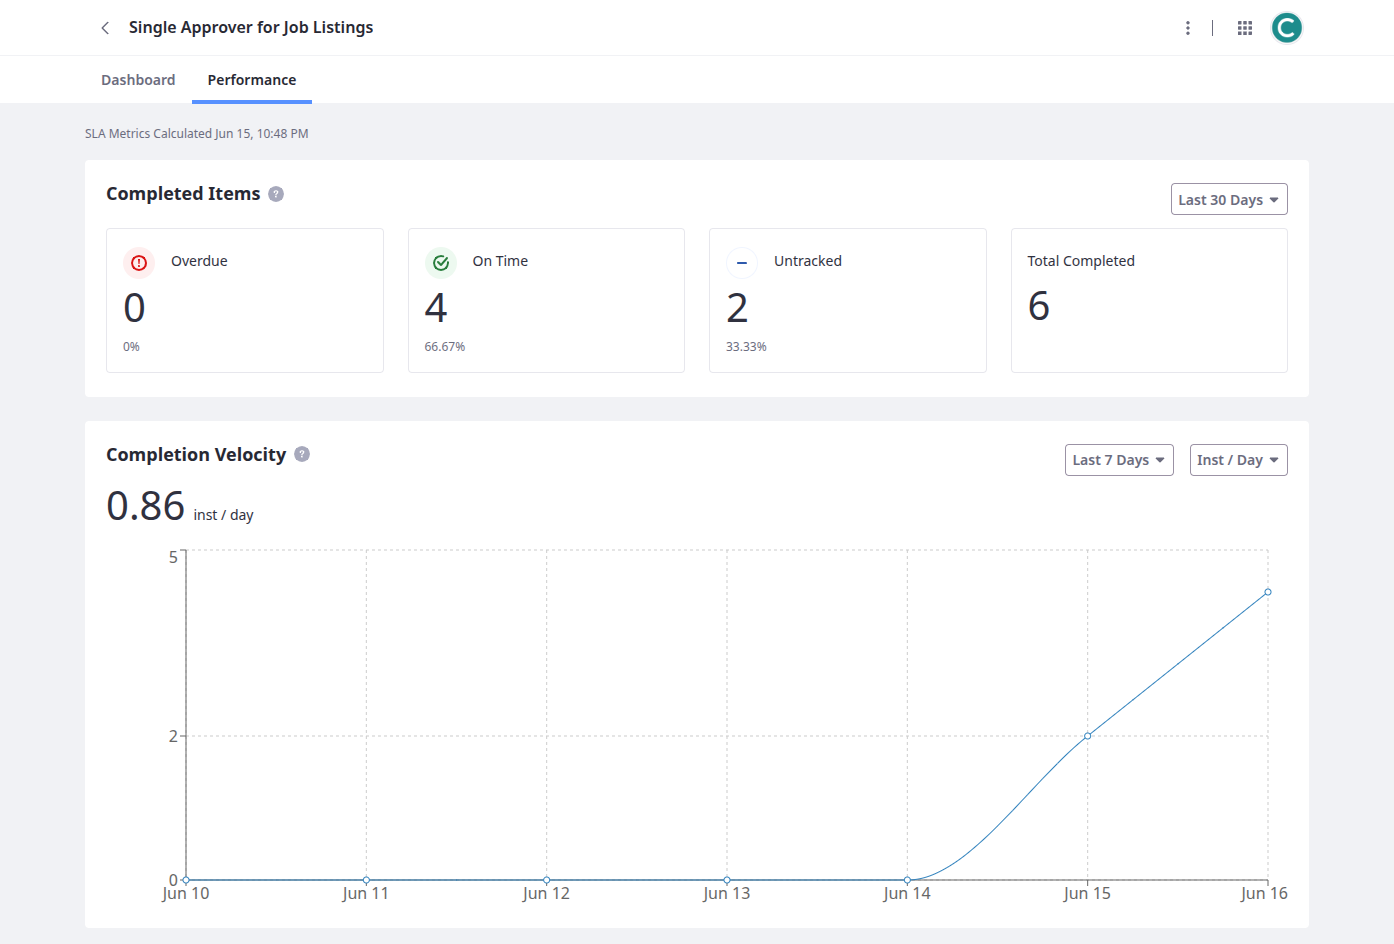
Task: Click the Untracked dash icon
Action: pos(742,263)
